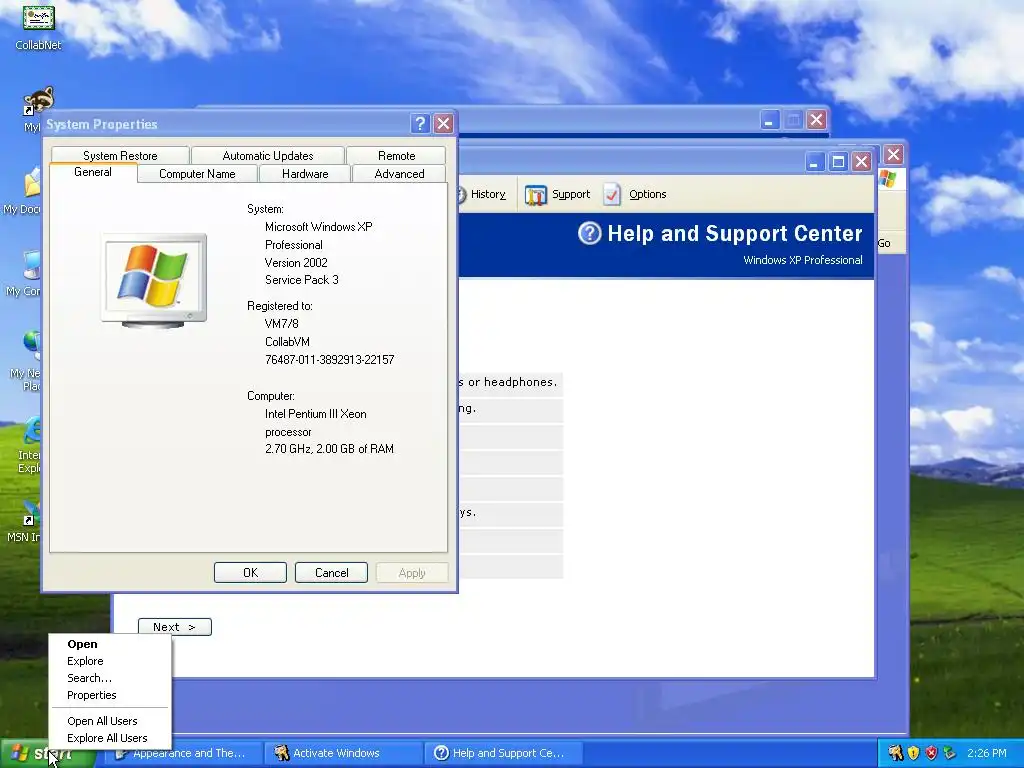Click the 'Service Pack 3' text
Image resolution: width=1024 pixels, height=768 pixels.
tap(302, 280)
